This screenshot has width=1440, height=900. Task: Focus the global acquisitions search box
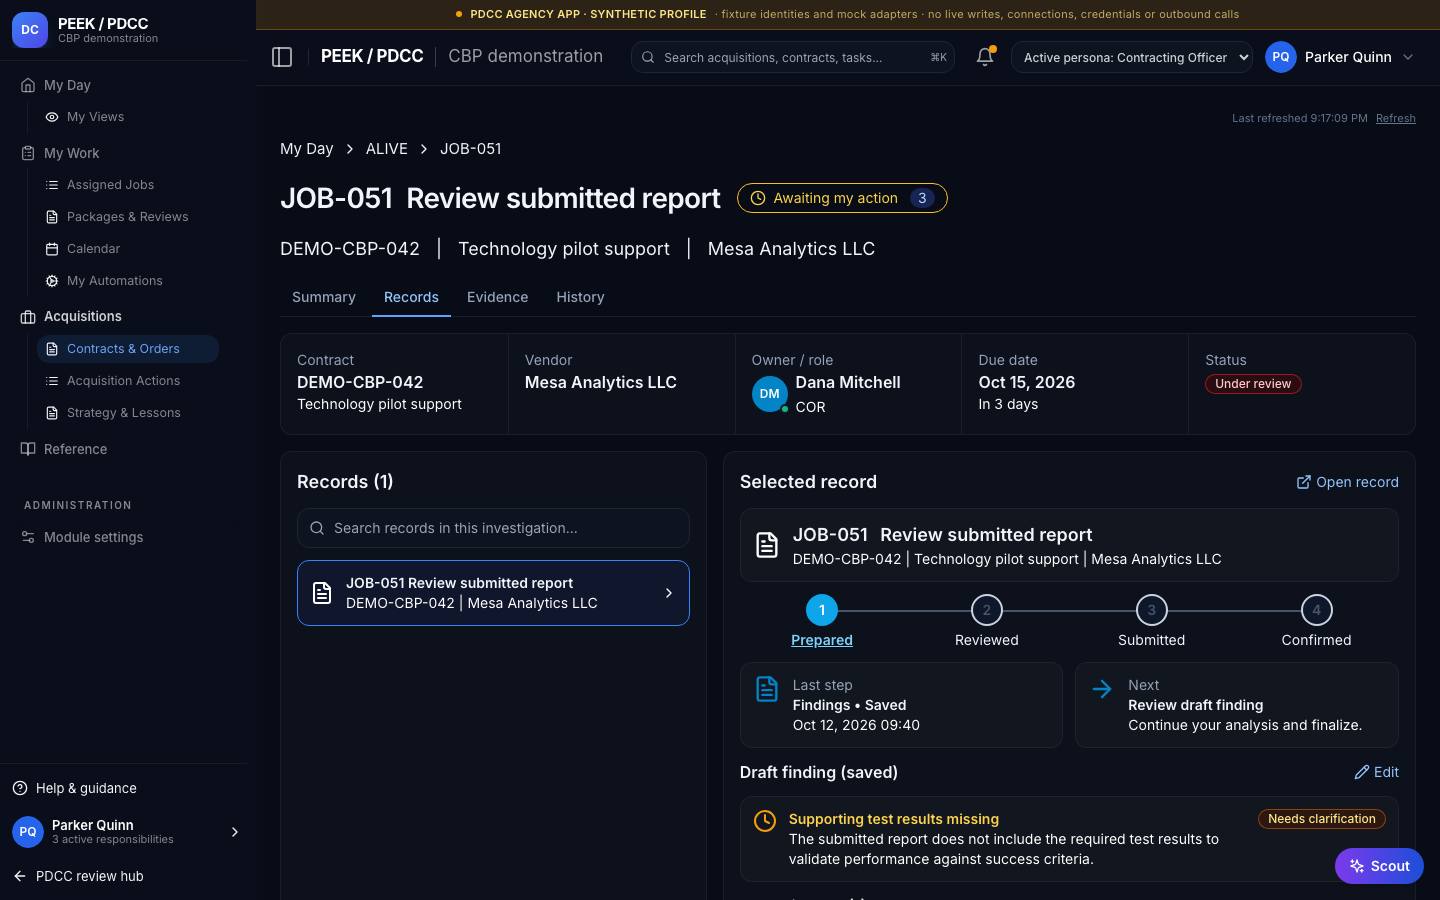pos(792,57)
